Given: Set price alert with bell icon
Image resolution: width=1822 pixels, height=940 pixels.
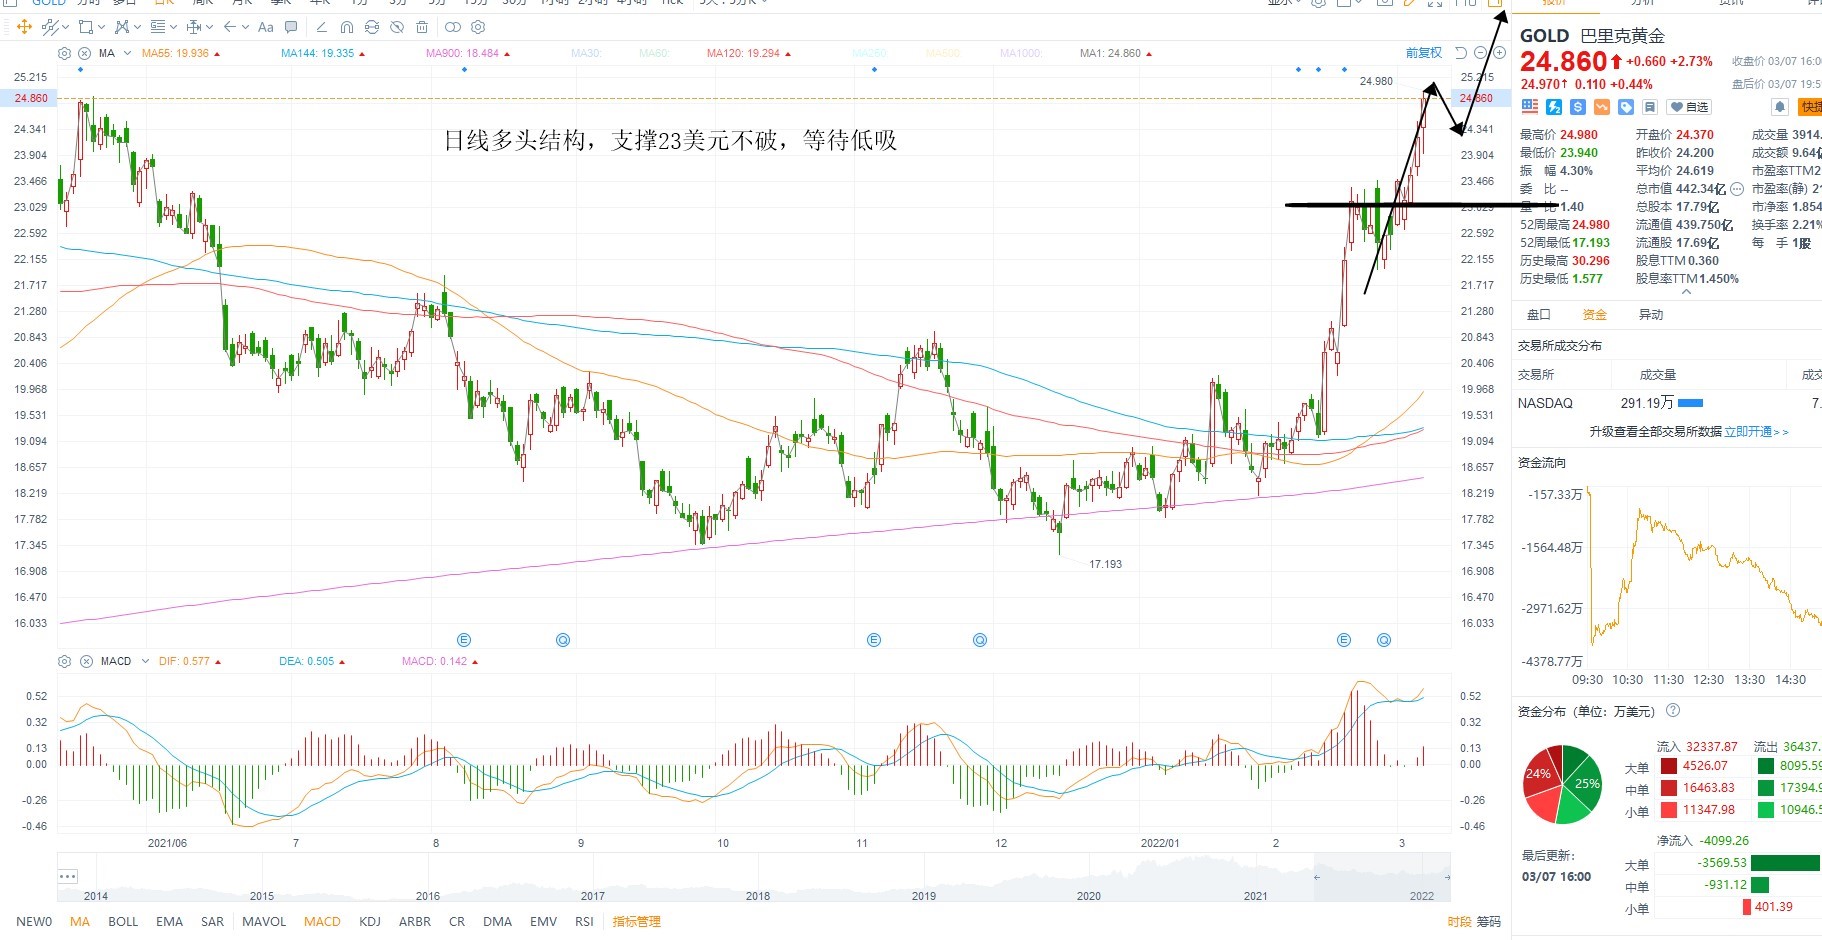Looking at the screenshot, I should [x=1780, y=107].
